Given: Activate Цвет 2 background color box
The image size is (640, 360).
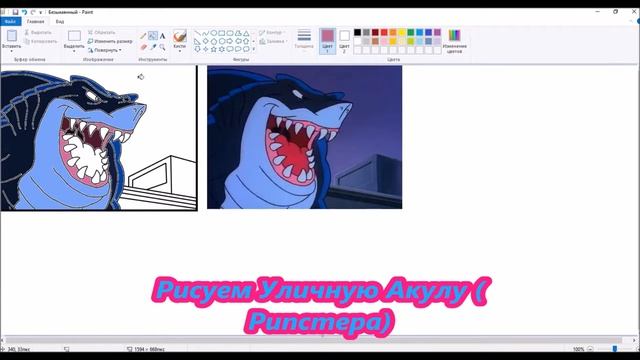Looking at the screenshot, I should pos(344,41).
